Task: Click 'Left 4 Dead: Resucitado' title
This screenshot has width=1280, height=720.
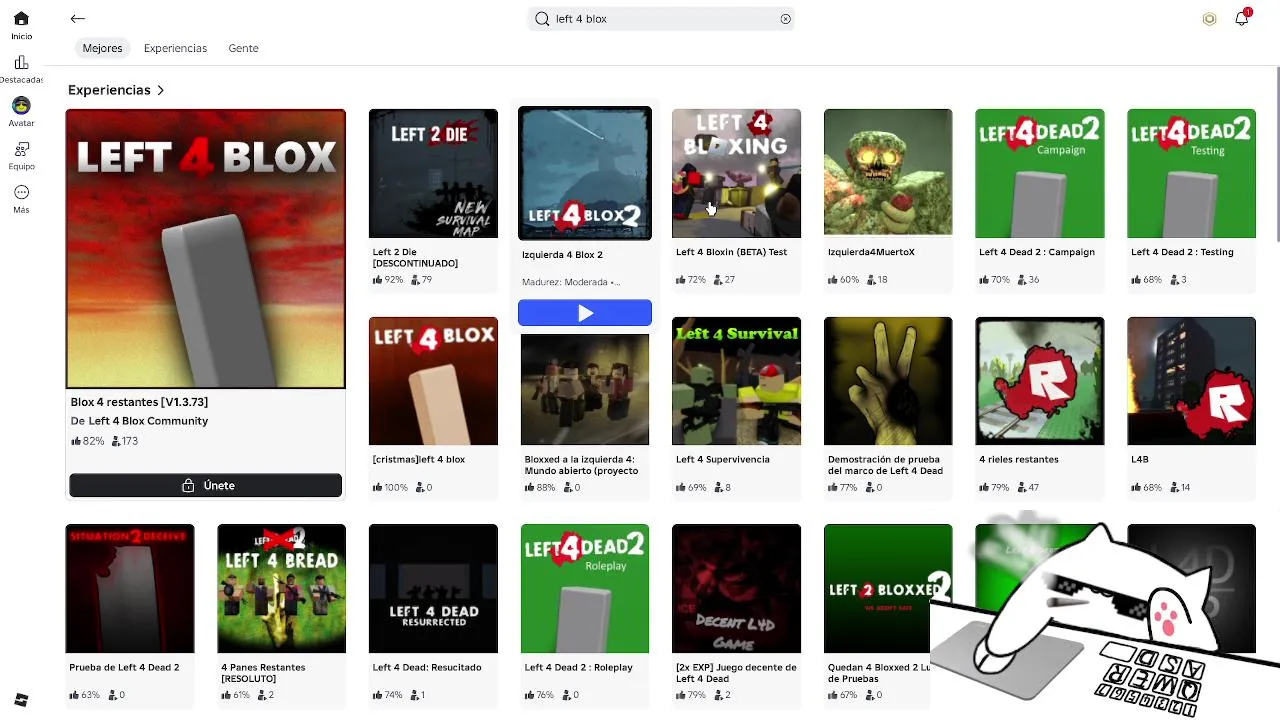Action: click(427, 667)
